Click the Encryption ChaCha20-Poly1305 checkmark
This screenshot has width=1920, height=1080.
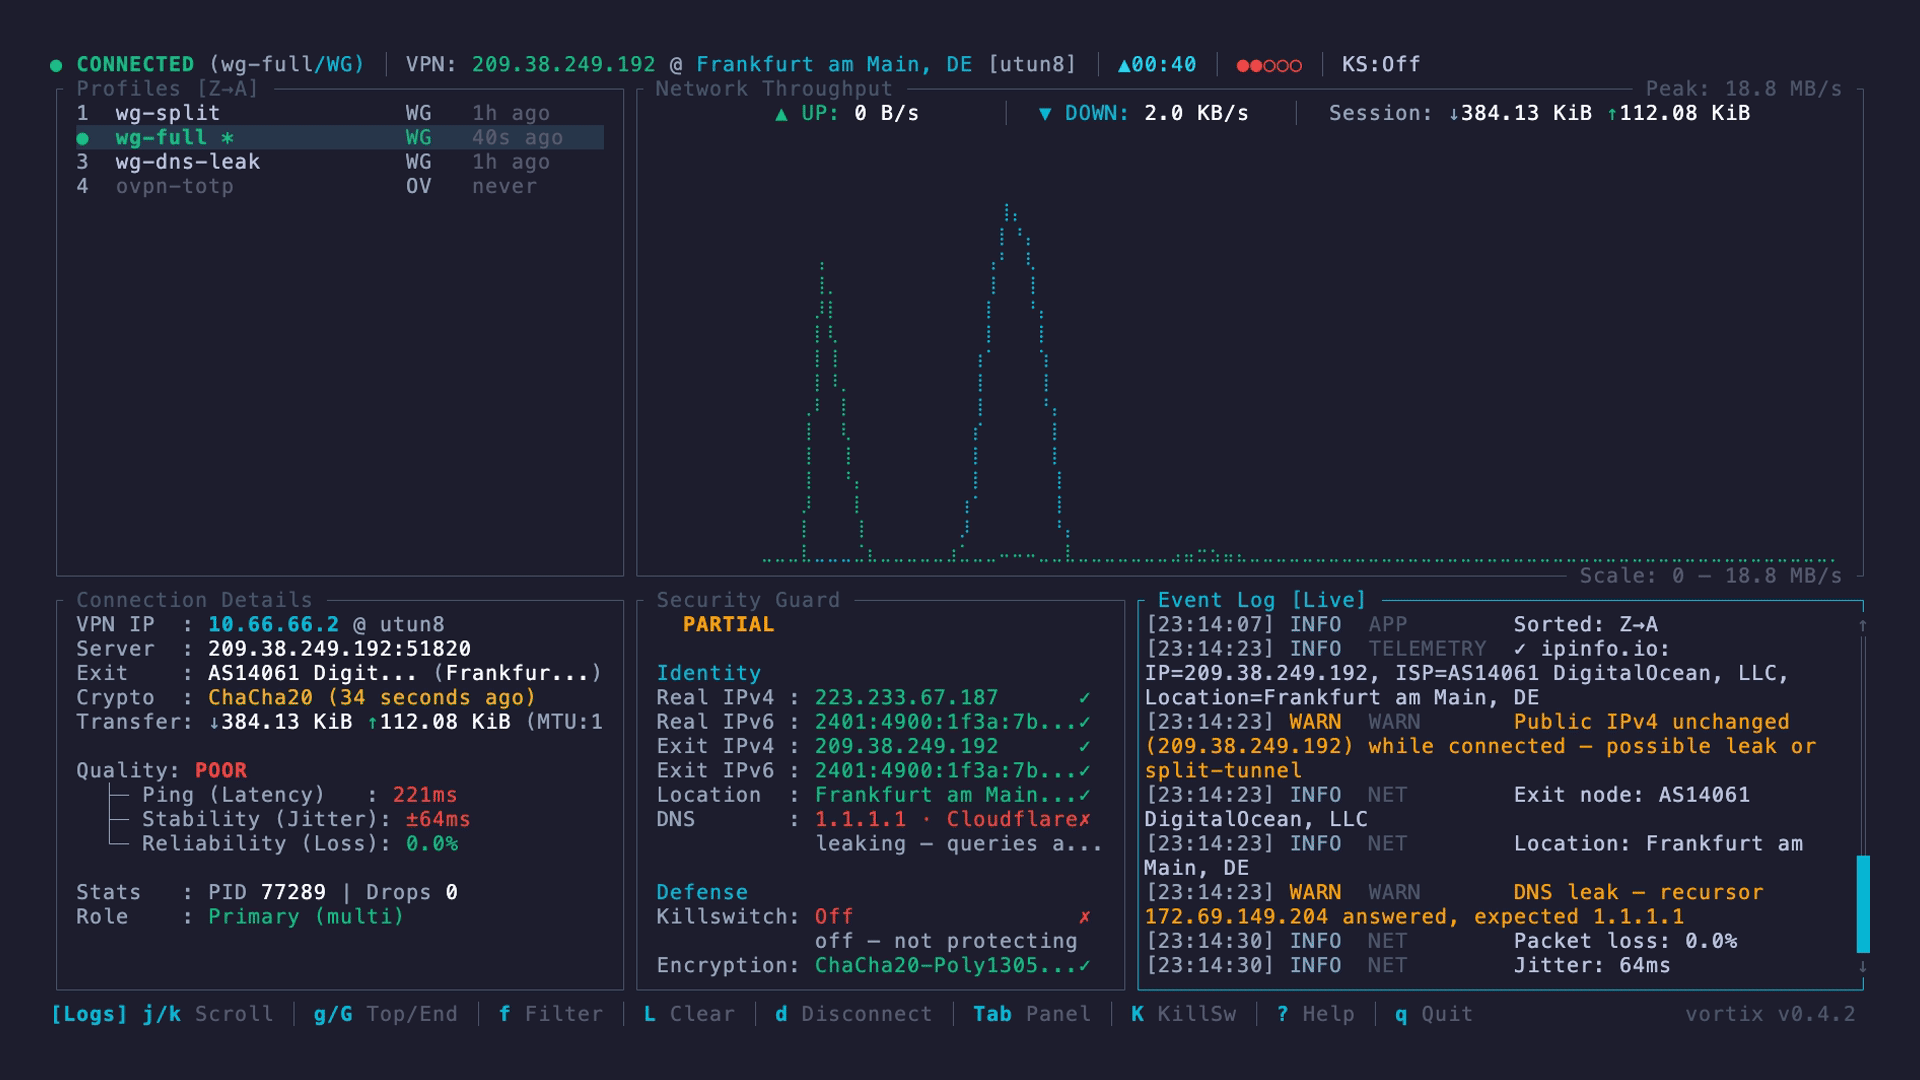click(1085, 966)
